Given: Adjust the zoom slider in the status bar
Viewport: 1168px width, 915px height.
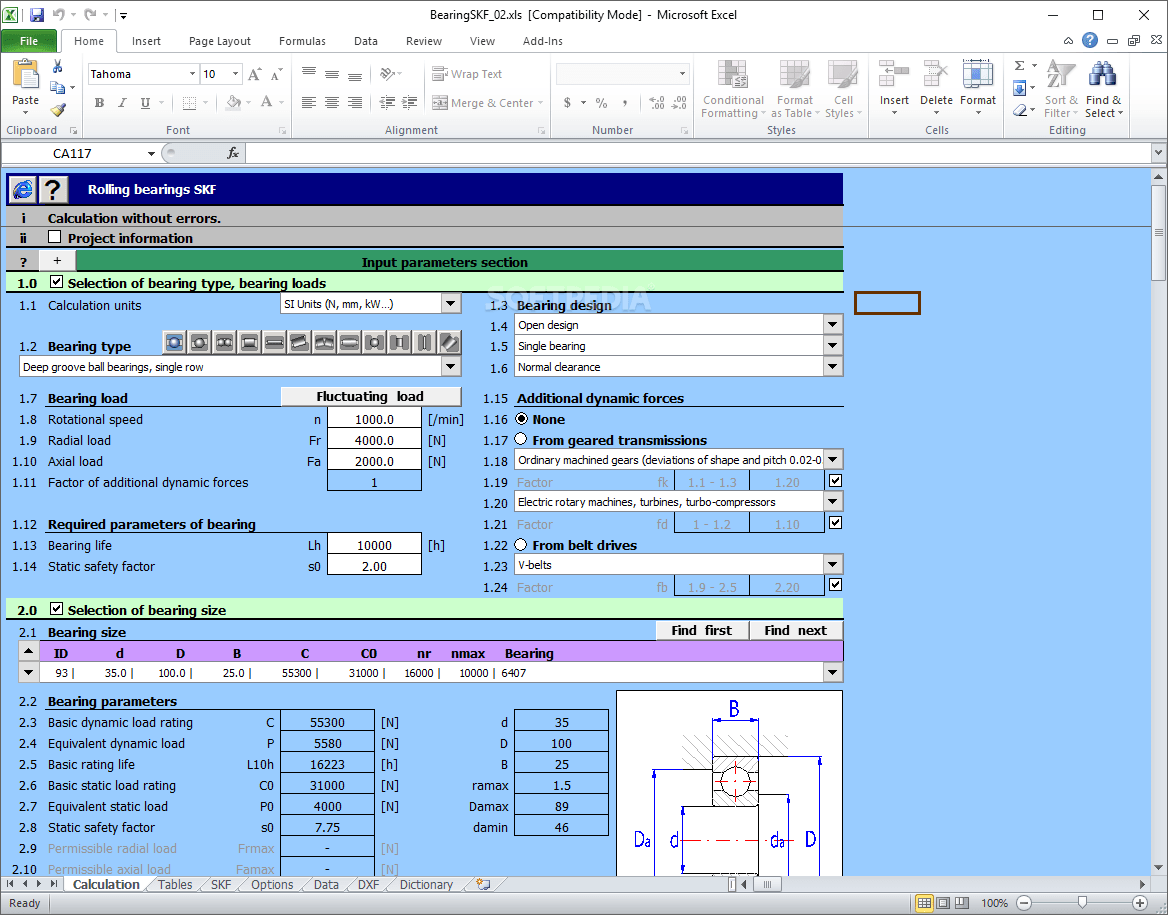Looking at the screenshot, I should pos(1083,902).
